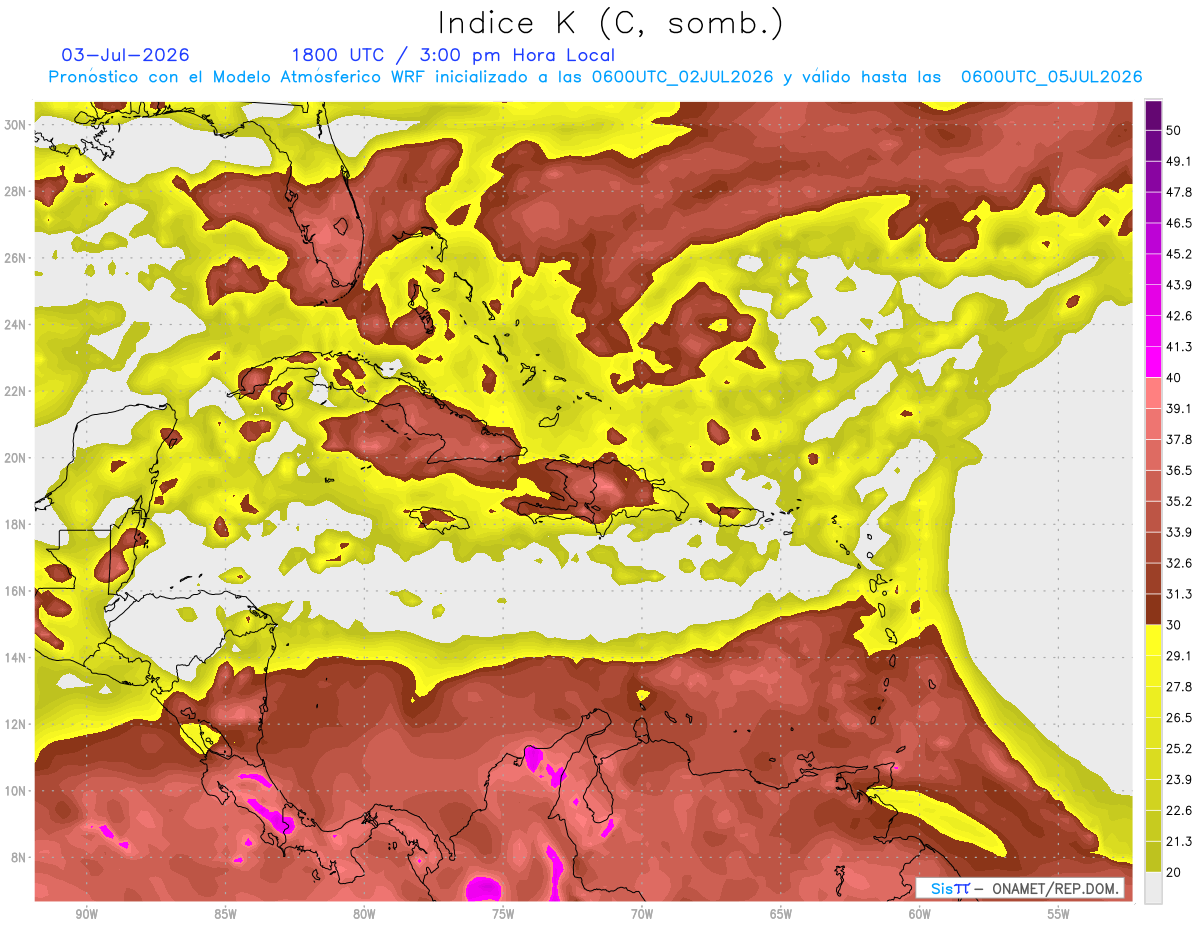
Task: Pick the darkest purple swatch above 50
Action: [1153, 116]
